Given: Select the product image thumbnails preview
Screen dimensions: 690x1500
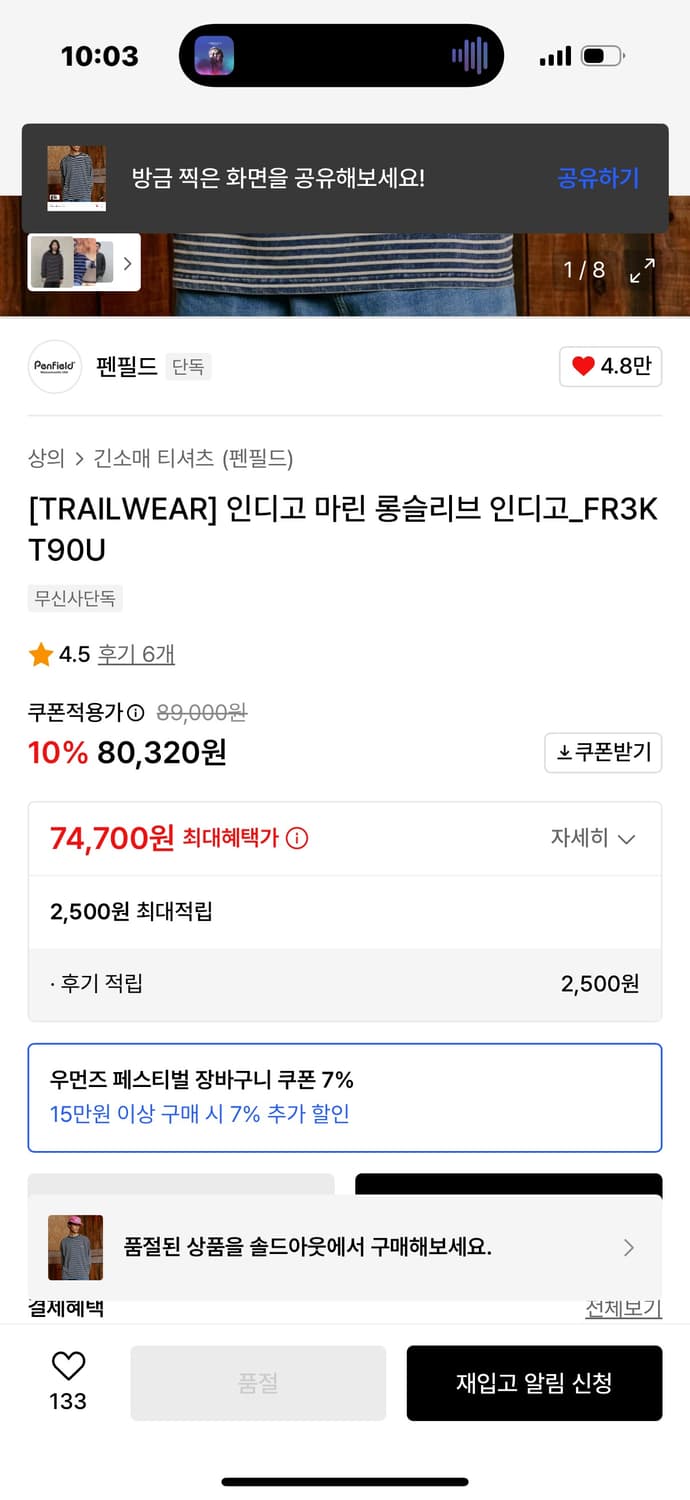Looking at the screenshot, I should tap(72, 262).
